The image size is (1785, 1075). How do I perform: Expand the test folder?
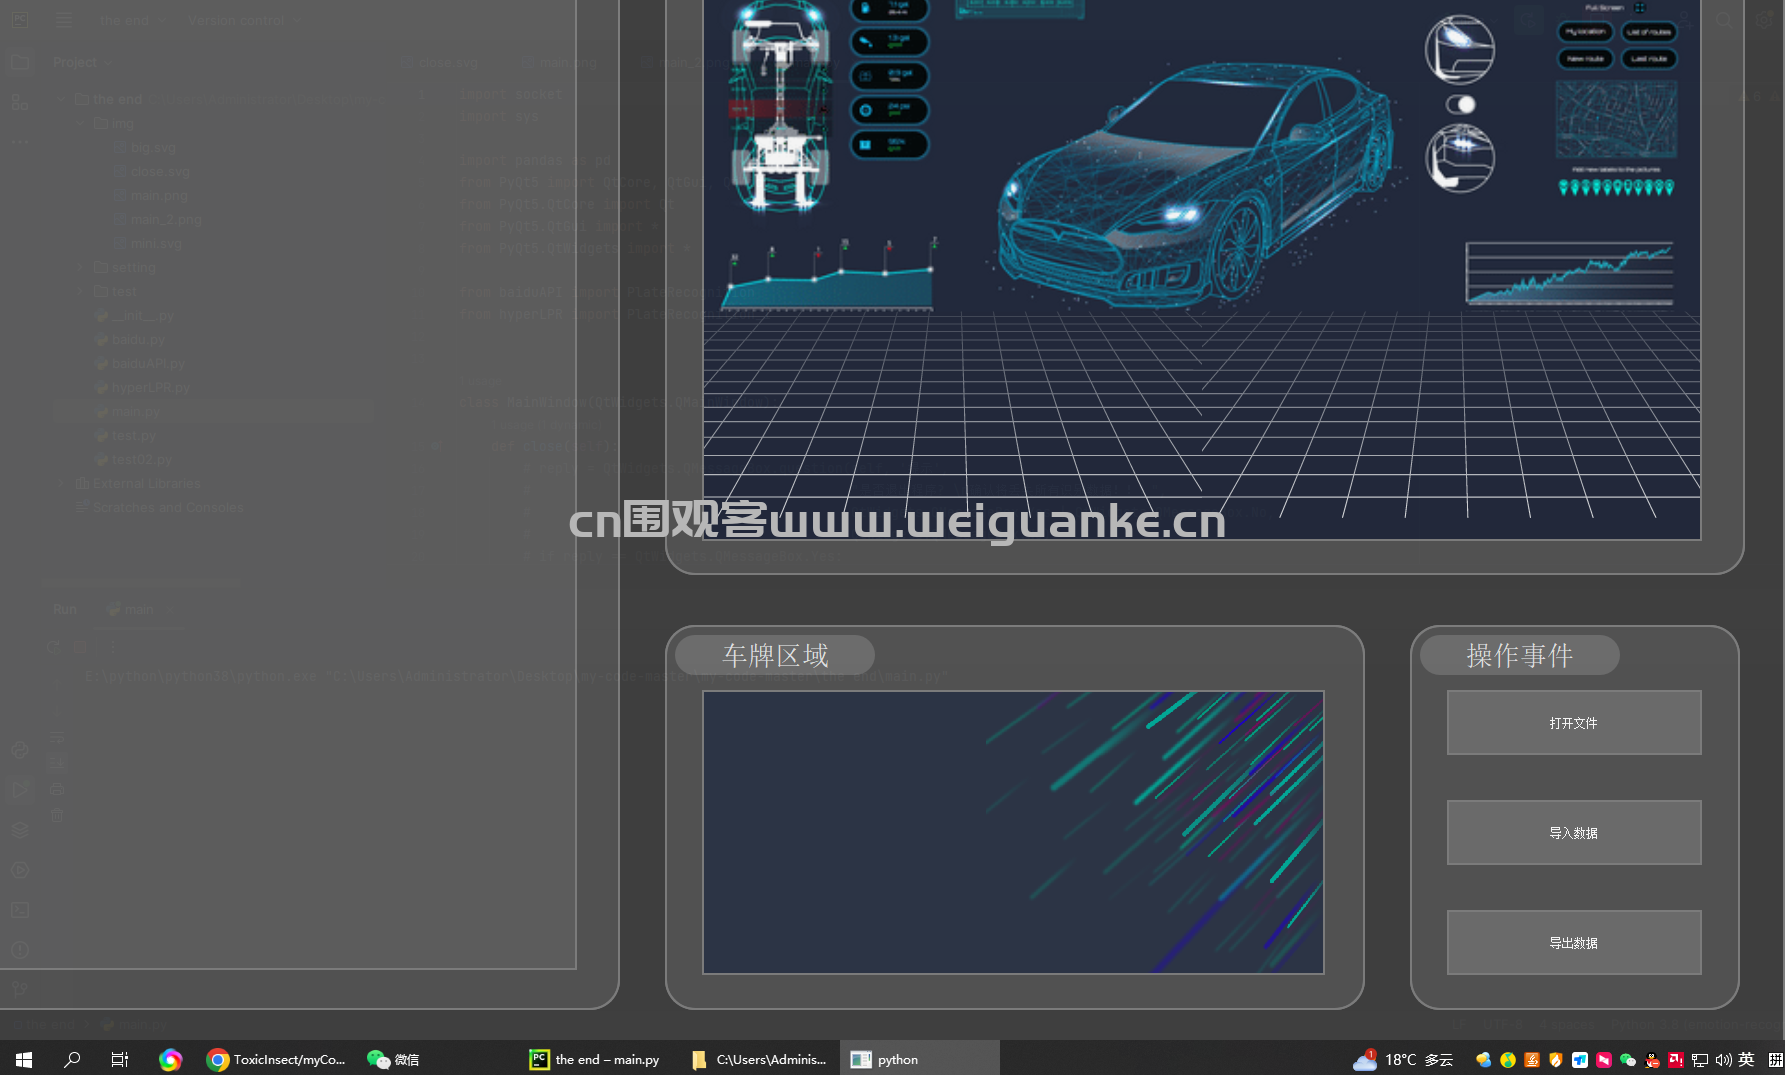81,291
